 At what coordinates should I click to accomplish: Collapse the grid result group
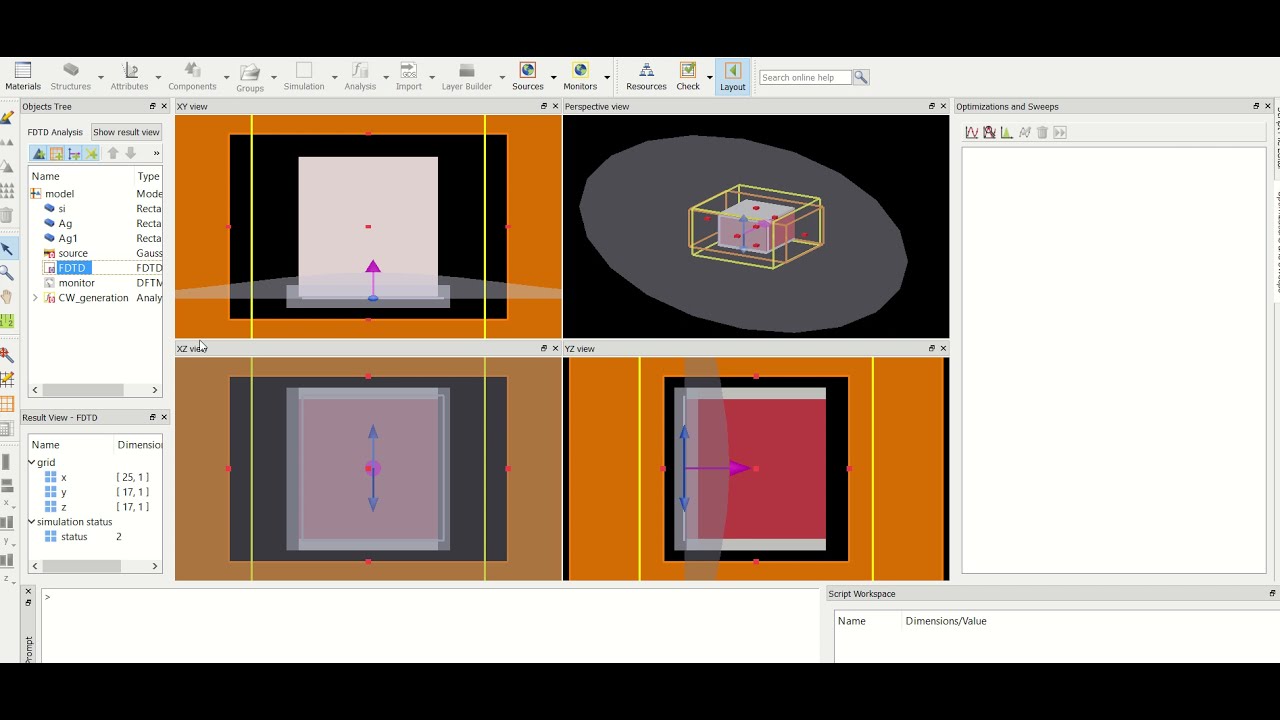(x=32, y=462)
